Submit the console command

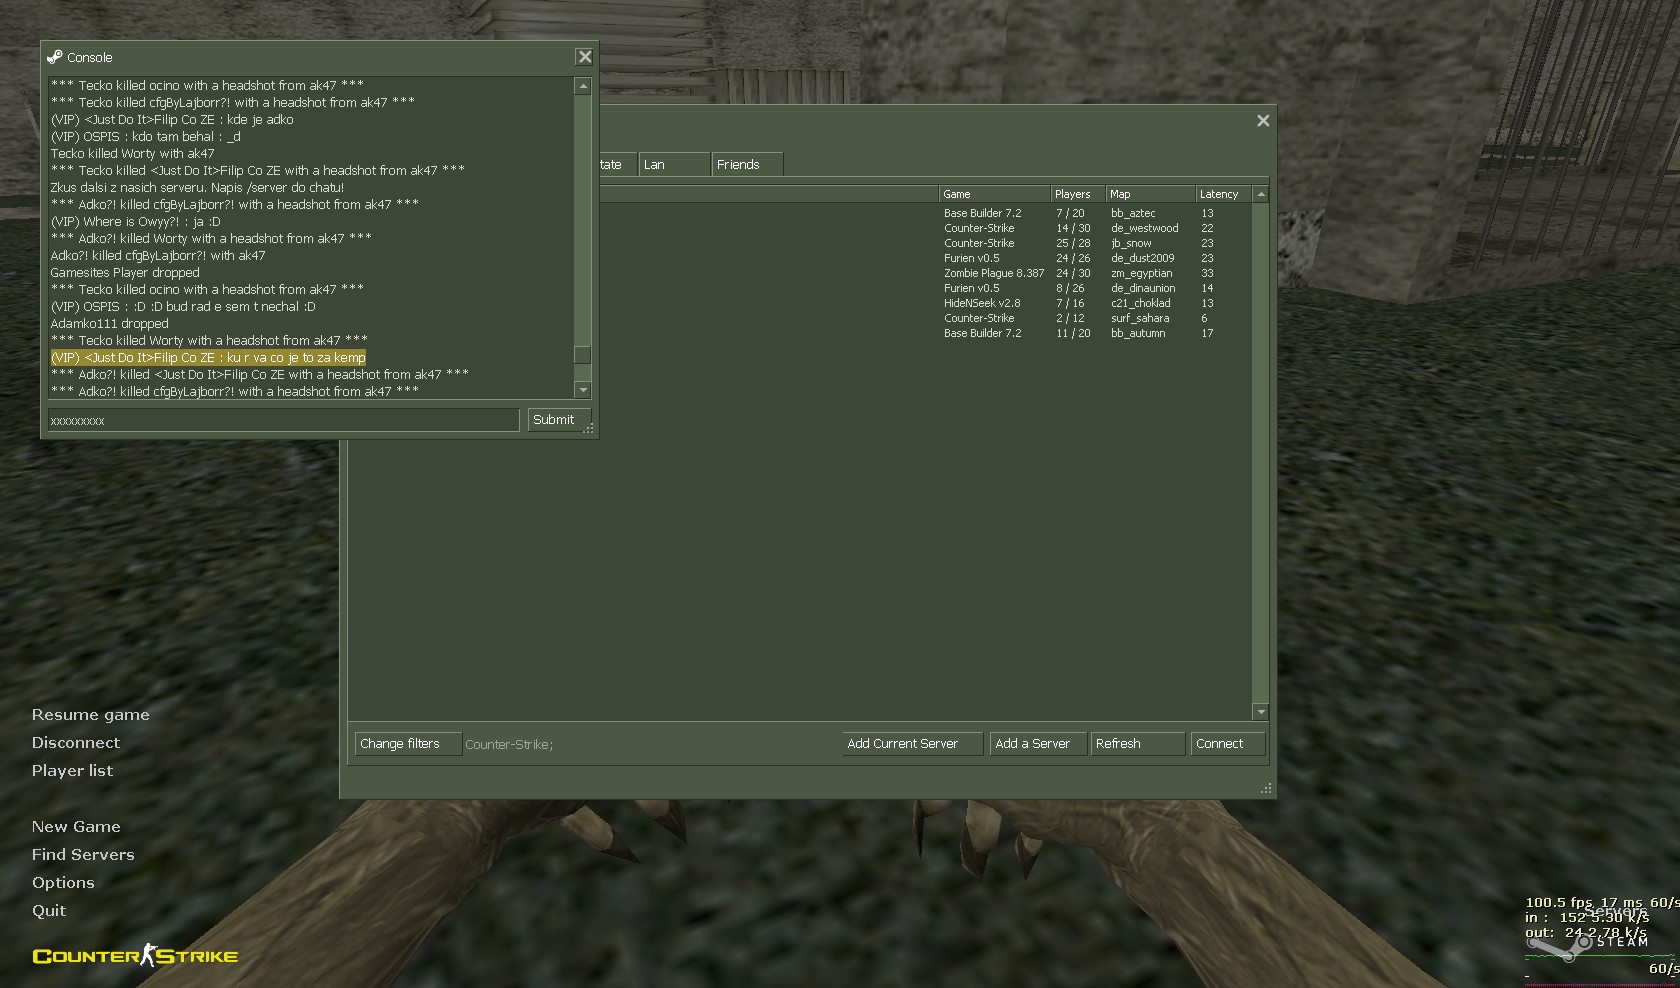pos(558,420)
